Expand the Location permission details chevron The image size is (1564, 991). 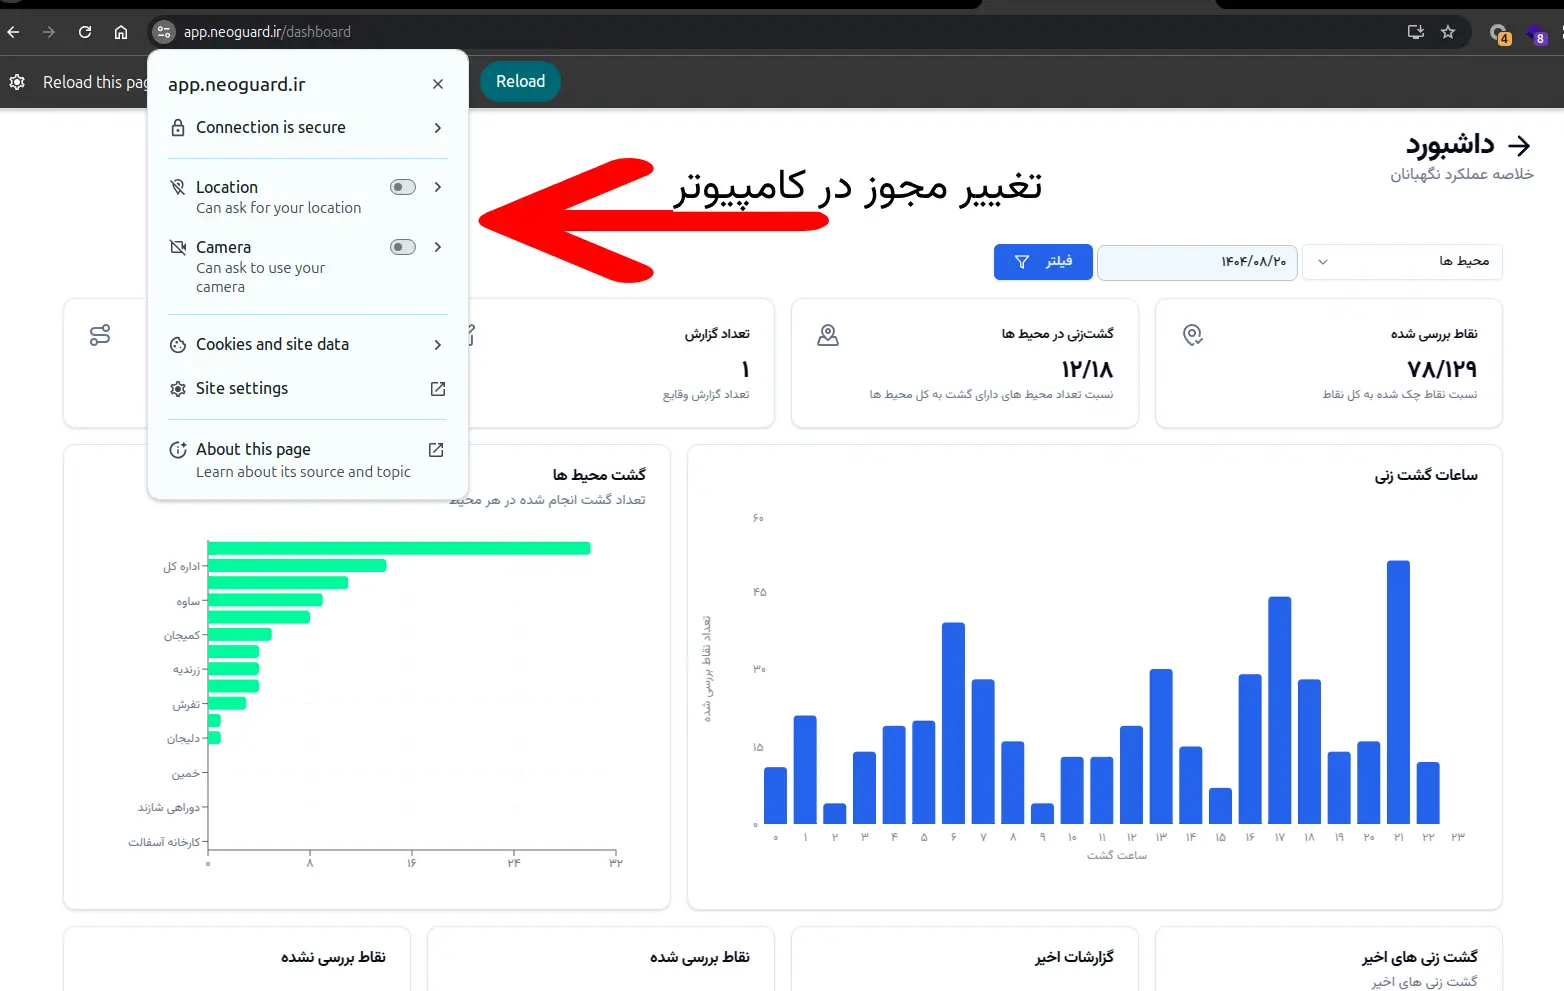pyautogui.click(x=438, y=187)
